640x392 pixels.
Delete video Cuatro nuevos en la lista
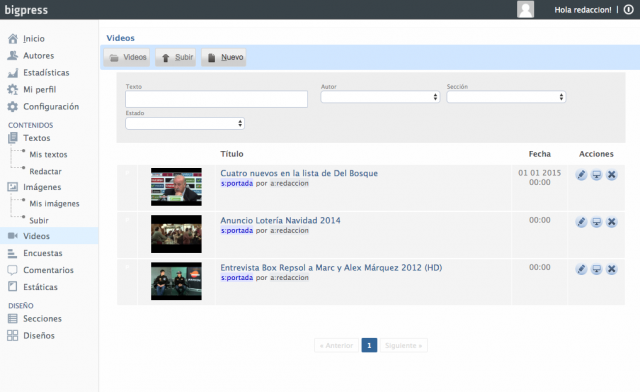point(611,175)
